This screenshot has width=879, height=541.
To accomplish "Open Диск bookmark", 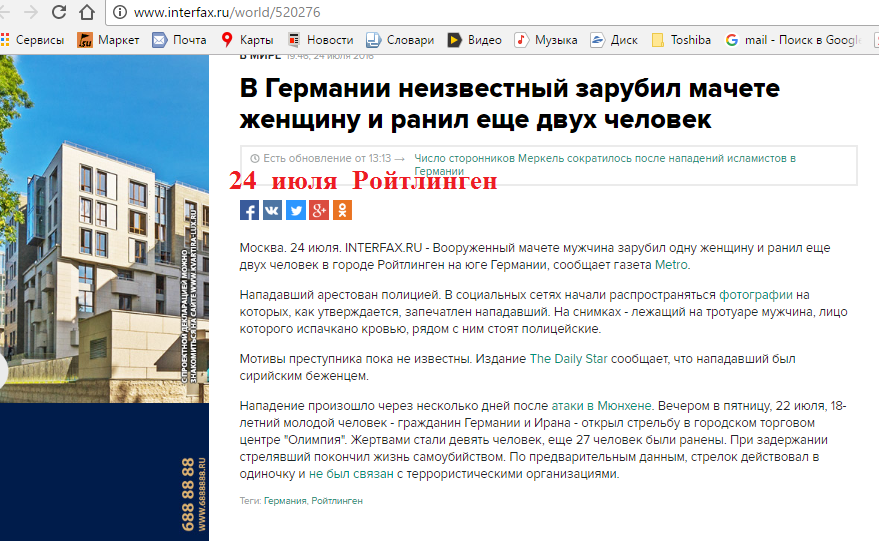I will [614, 40].
